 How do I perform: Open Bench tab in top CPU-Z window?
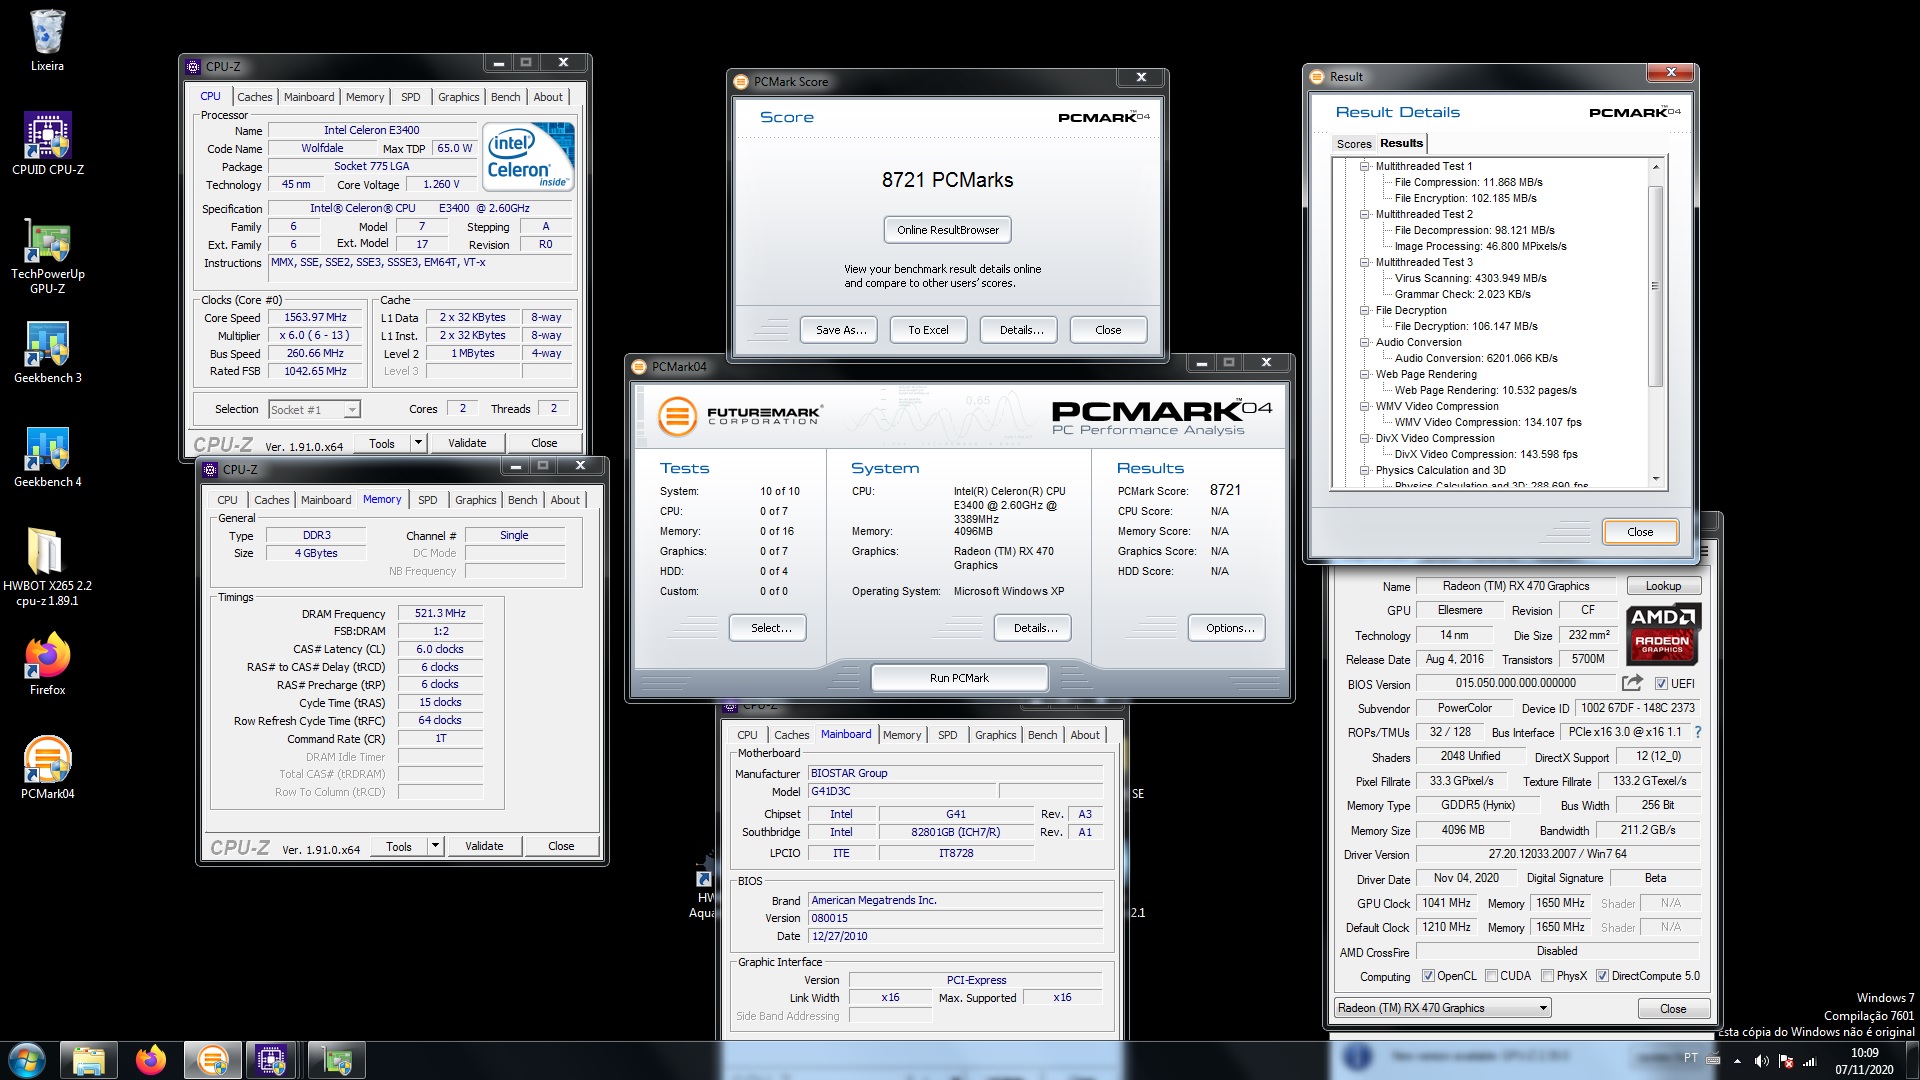point(505,97)
